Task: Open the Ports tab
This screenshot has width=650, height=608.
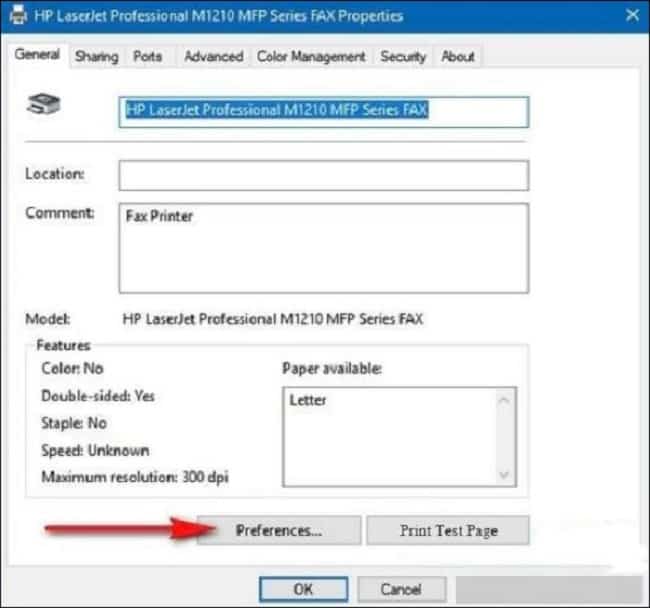Action: point(147,56)
